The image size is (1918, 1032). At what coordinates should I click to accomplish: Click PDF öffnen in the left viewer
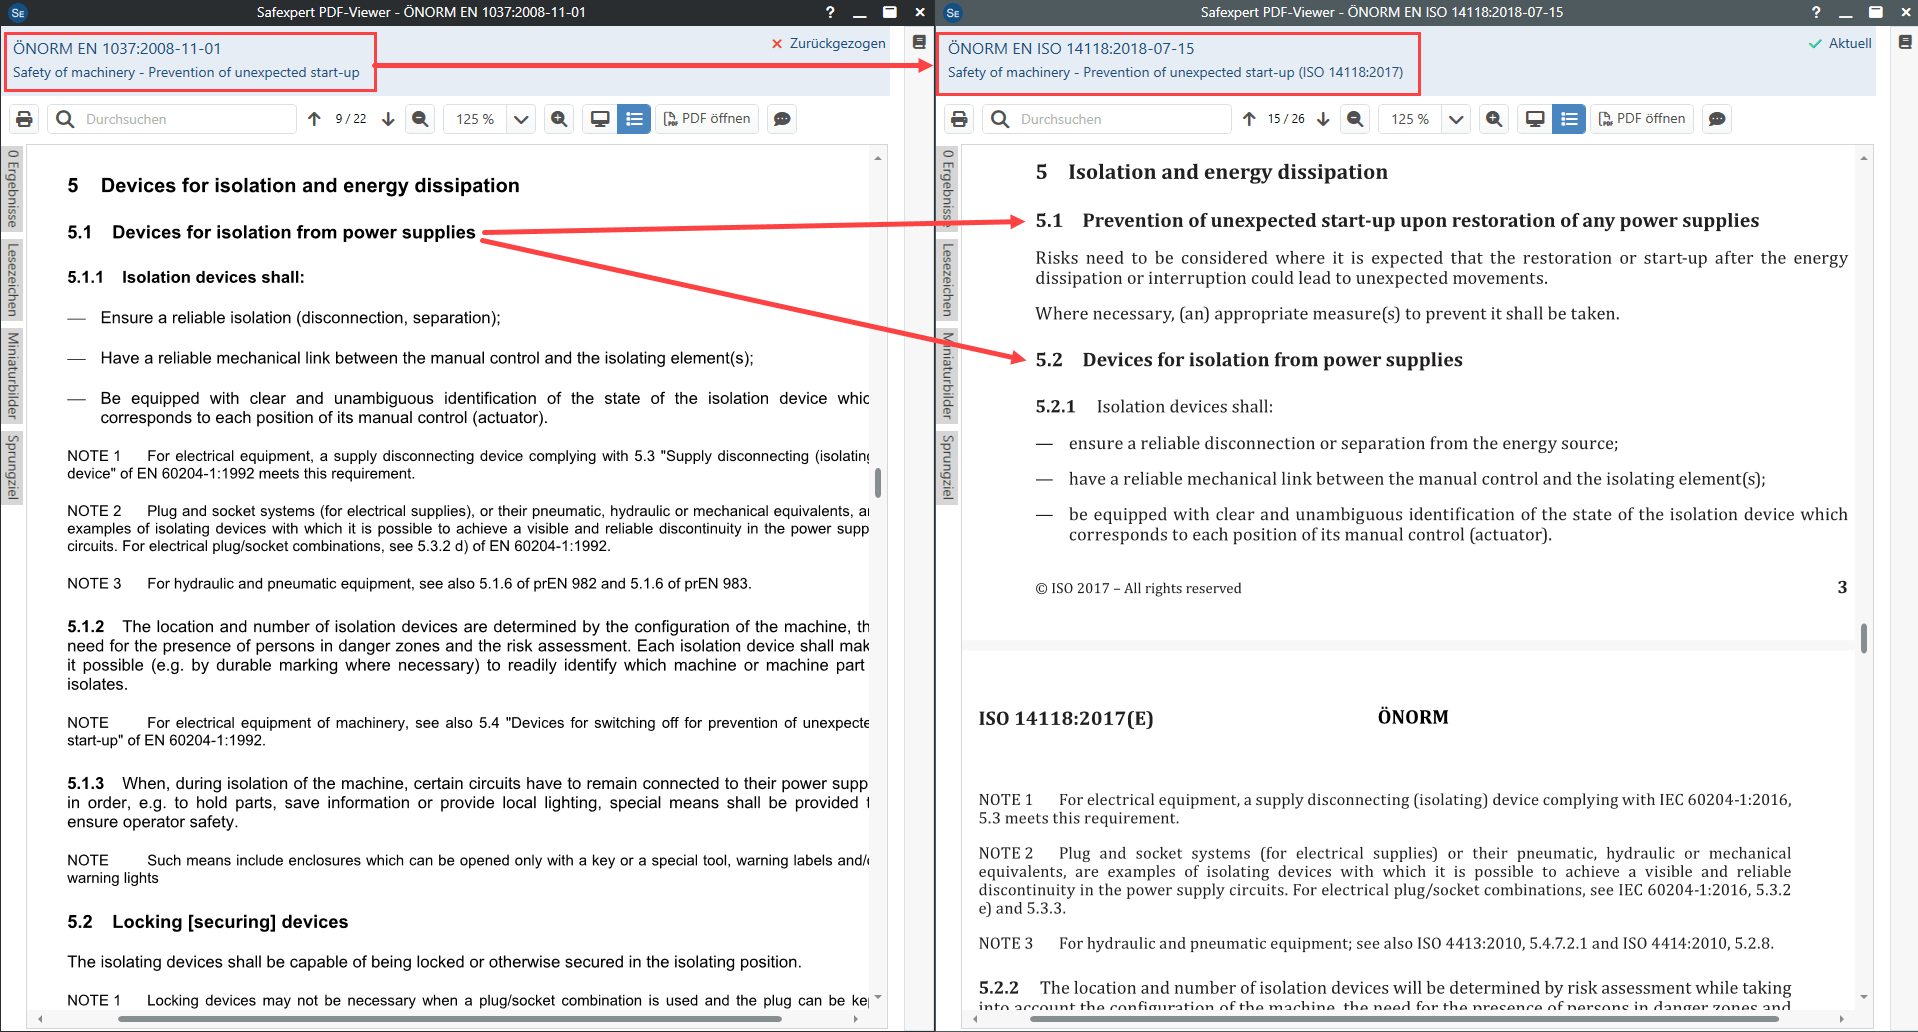point(707,119)
